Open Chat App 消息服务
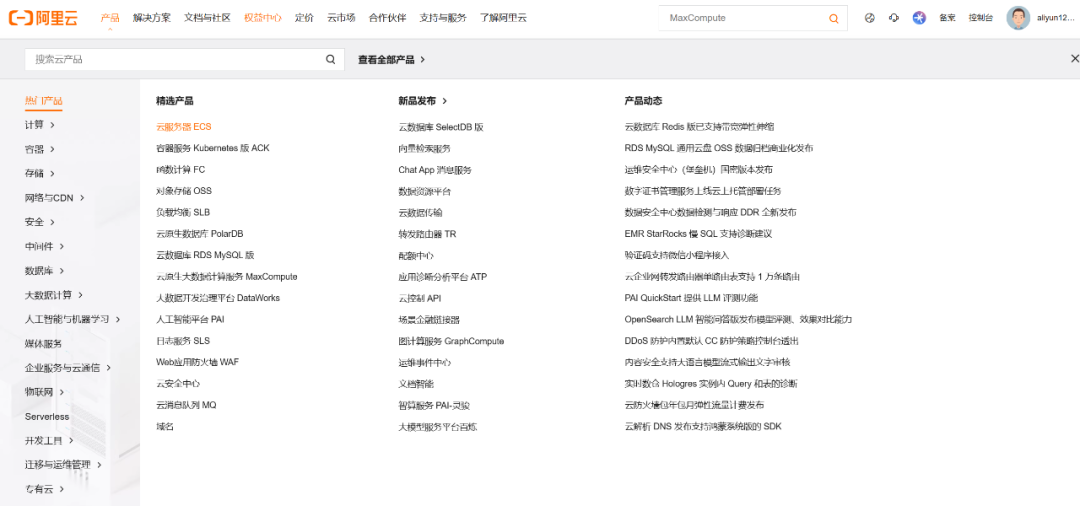1080x506 pixels. (x=435, y=169)
